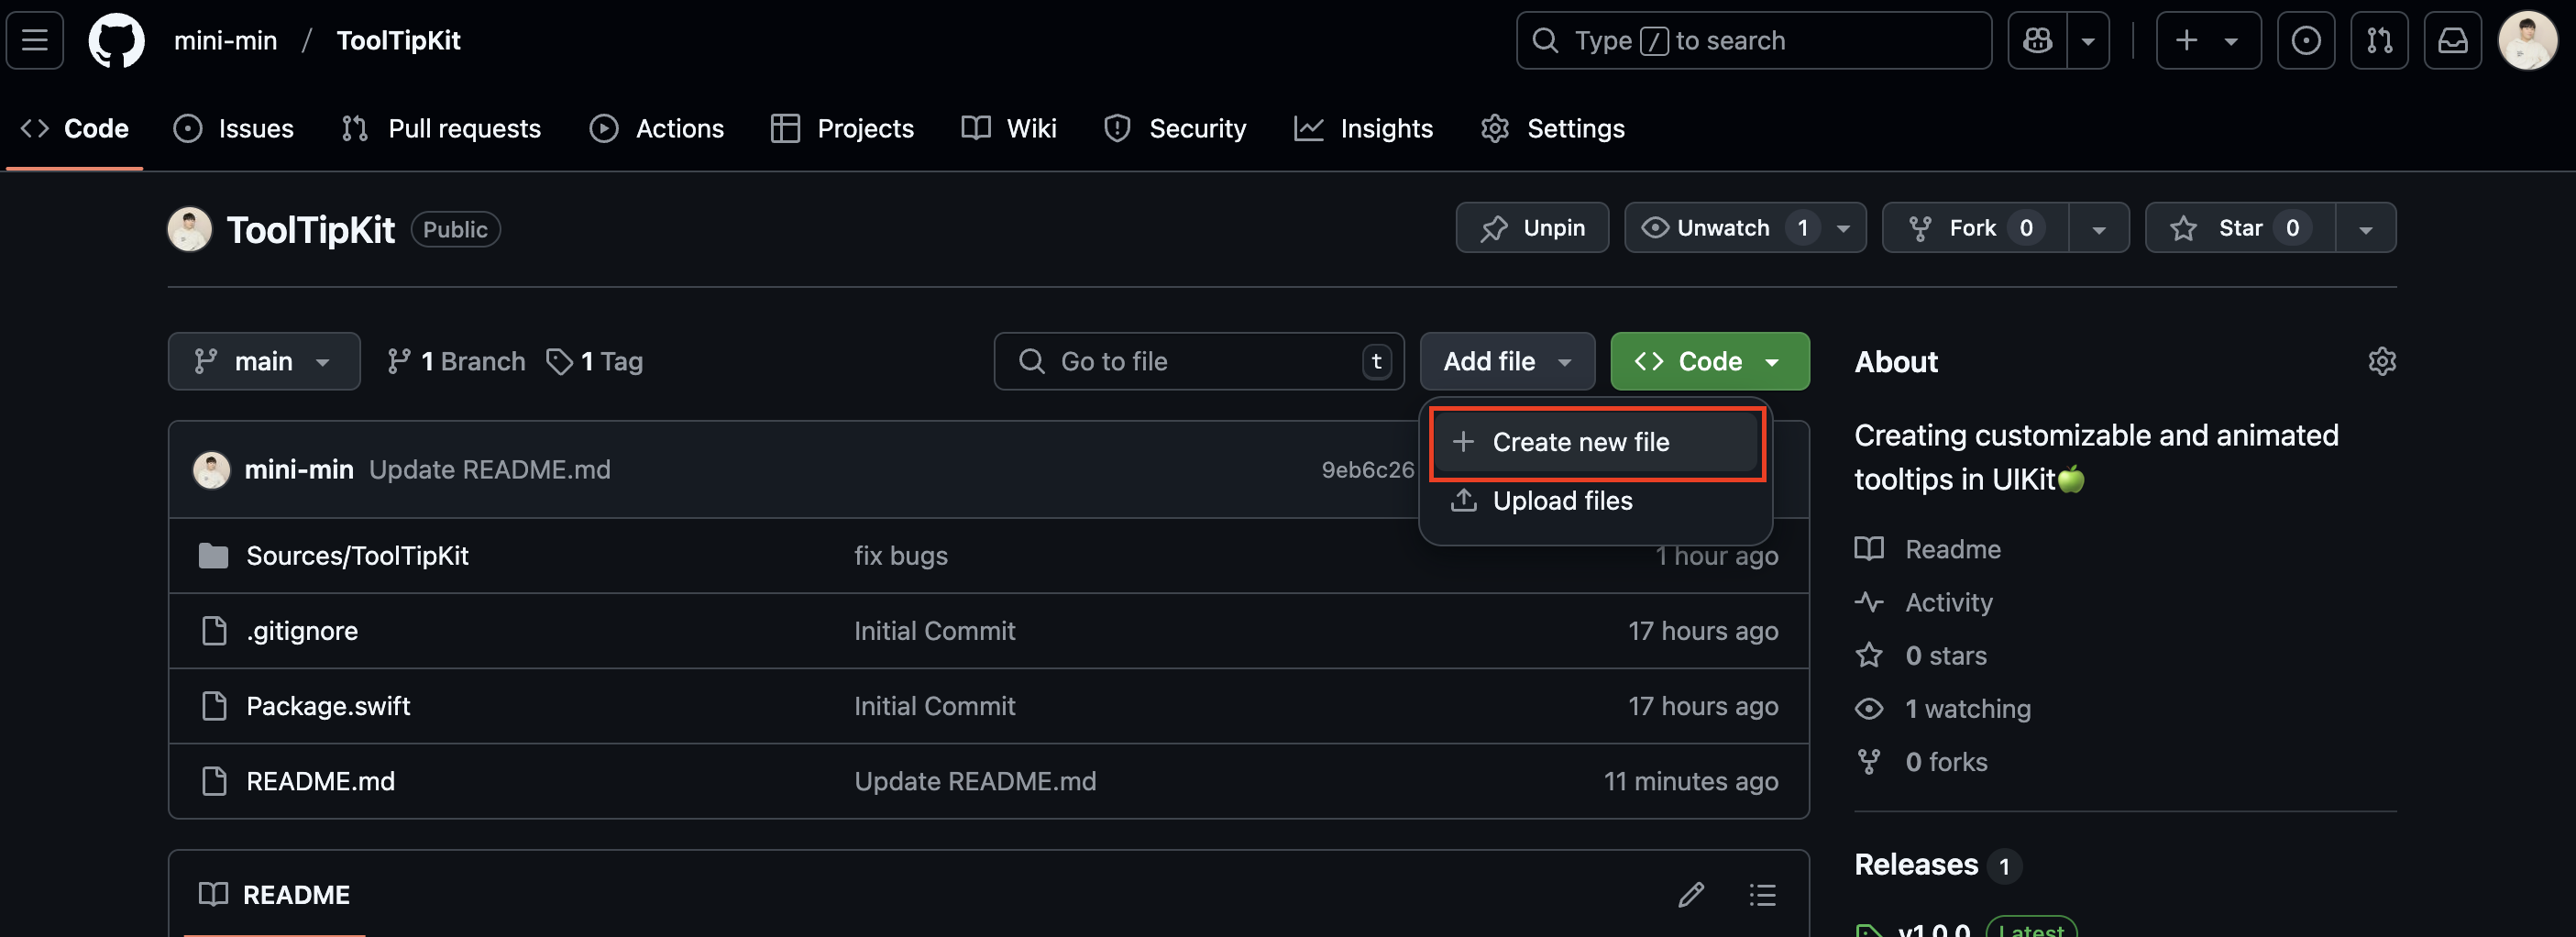The image size is (2576, 937).
Task: Open the user profile avatar menu
Action: pyautogui.click(x=2527, y=41)
